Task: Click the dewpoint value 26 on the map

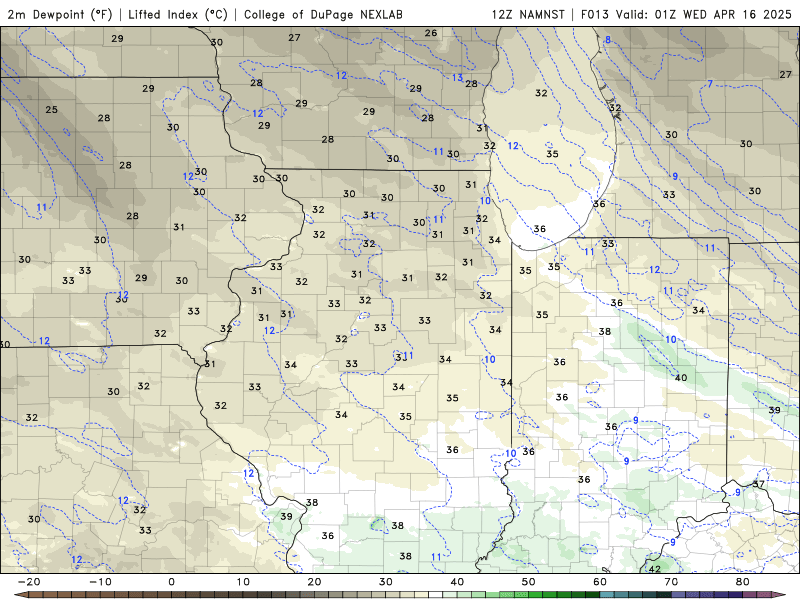Action: click(431, 33)
